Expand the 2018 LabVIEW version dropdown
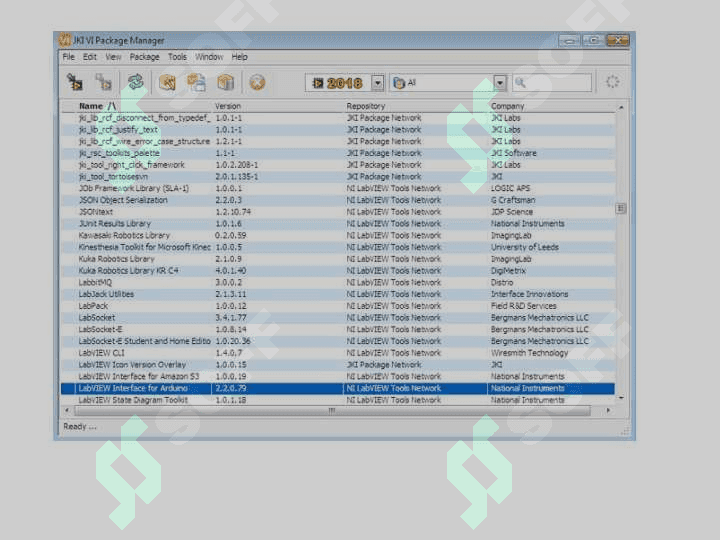This screenshot has width=720, height=540. (x=377, y=83)
